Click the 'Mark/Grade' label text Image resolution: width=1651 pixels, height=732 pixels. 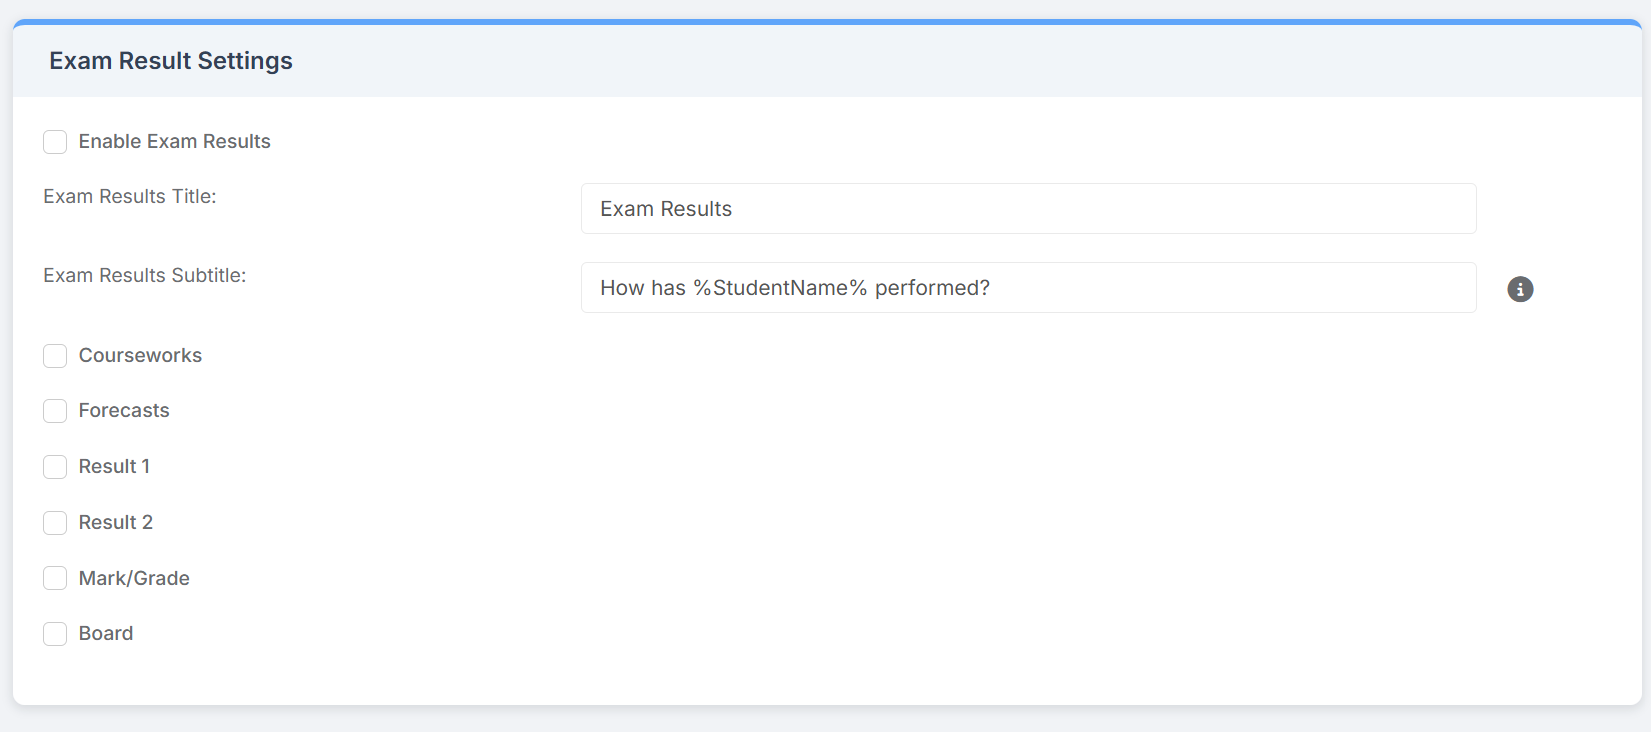pyautogui.click(x=134, y=578)
